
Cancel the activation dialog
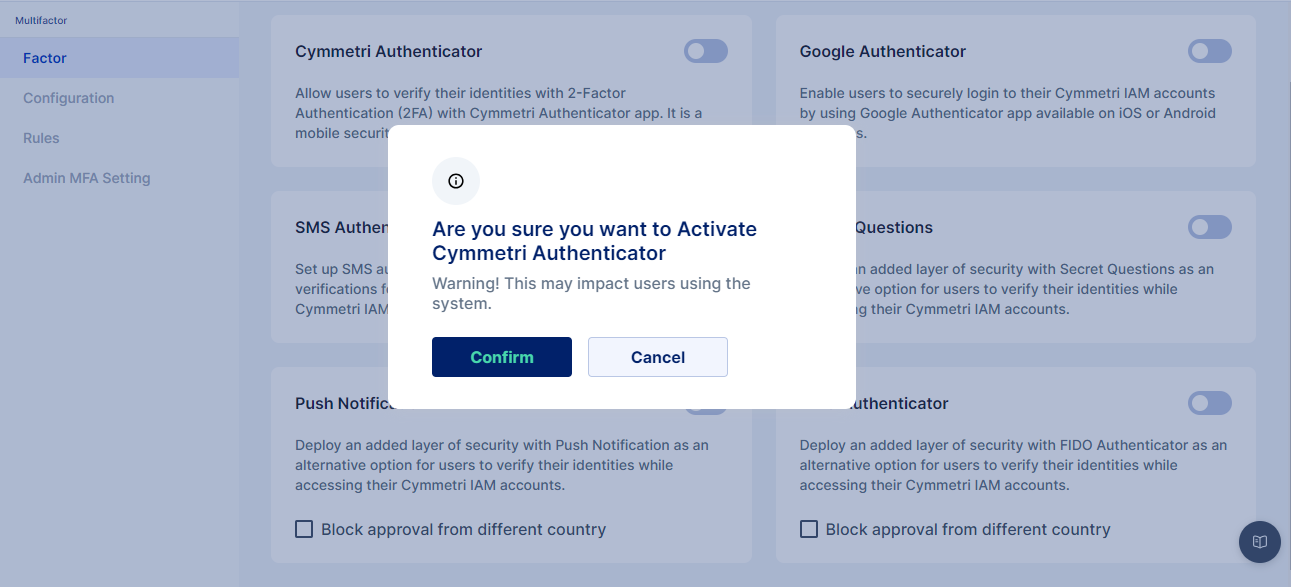(658, 357)
